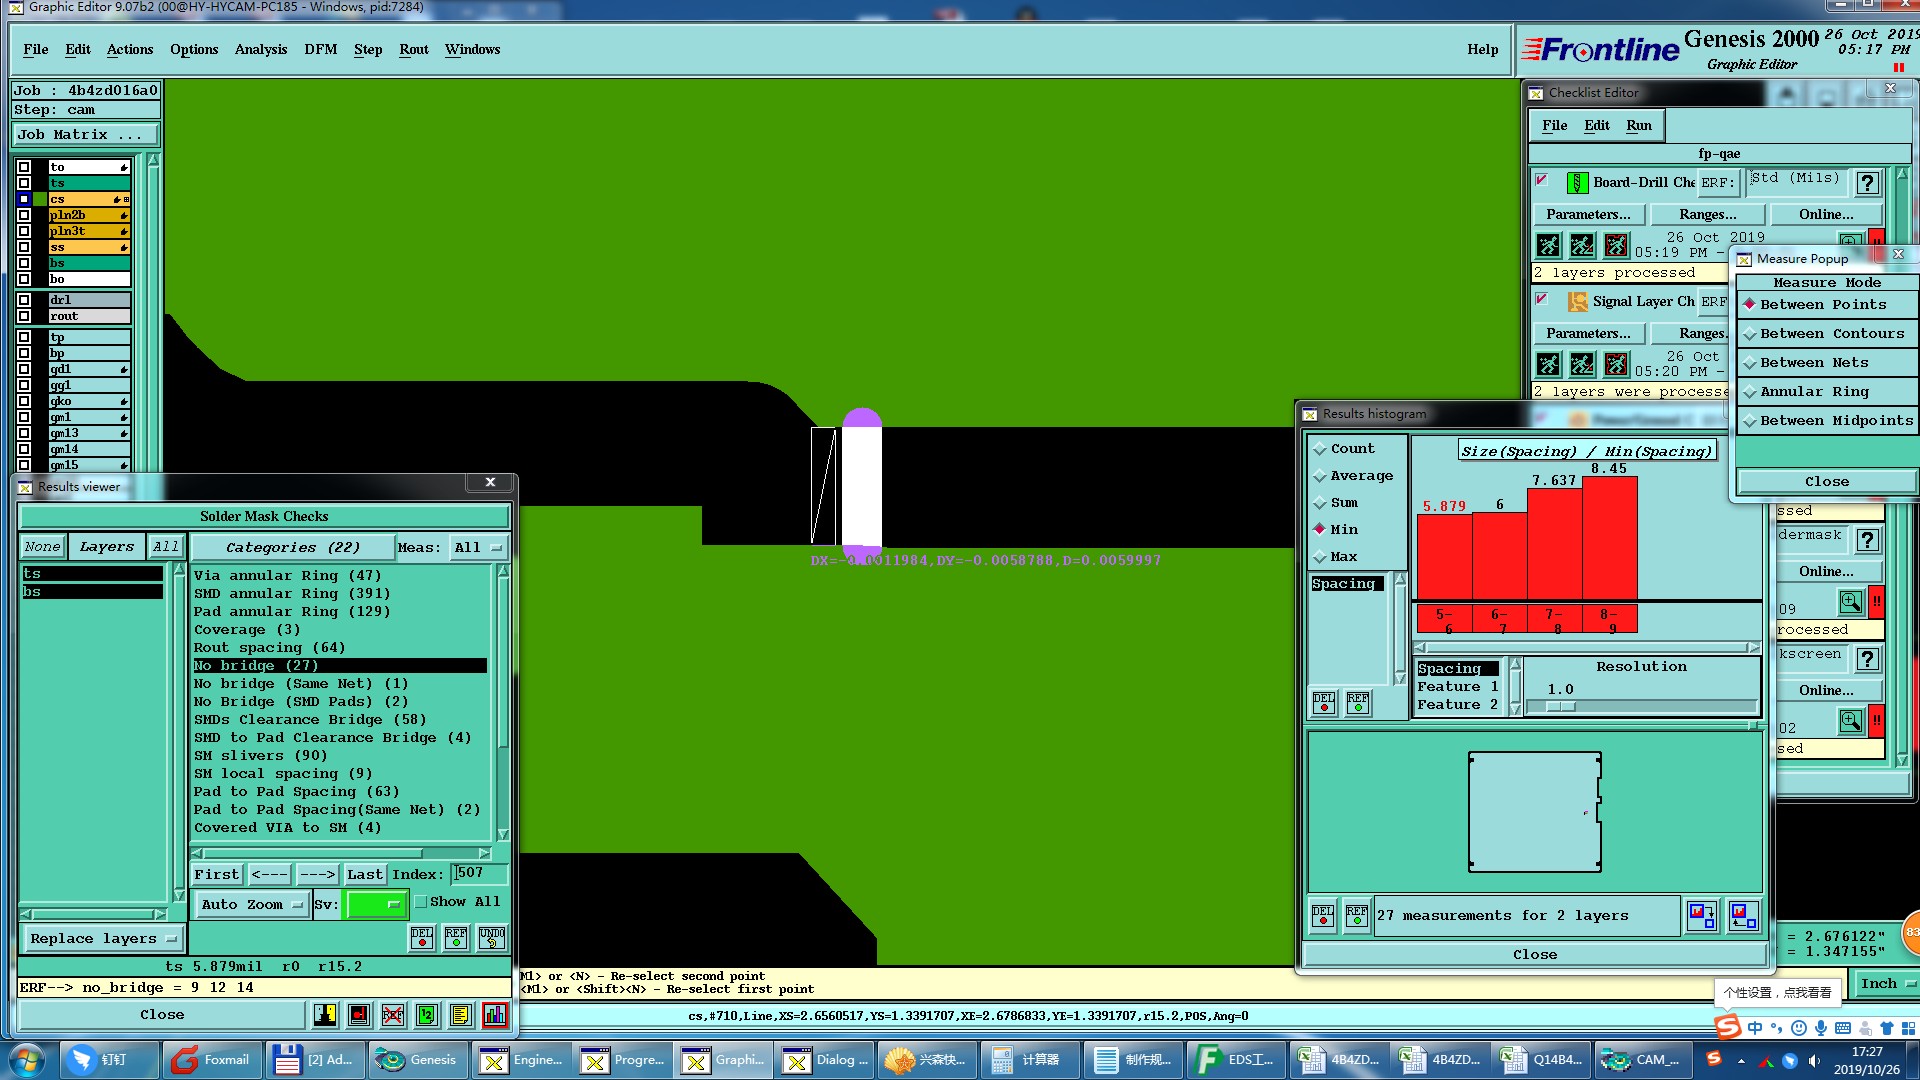This screenshot has width=1920, height=1080.
Task: Select Annular Ring measure mode
Action: pos(1826,392)
